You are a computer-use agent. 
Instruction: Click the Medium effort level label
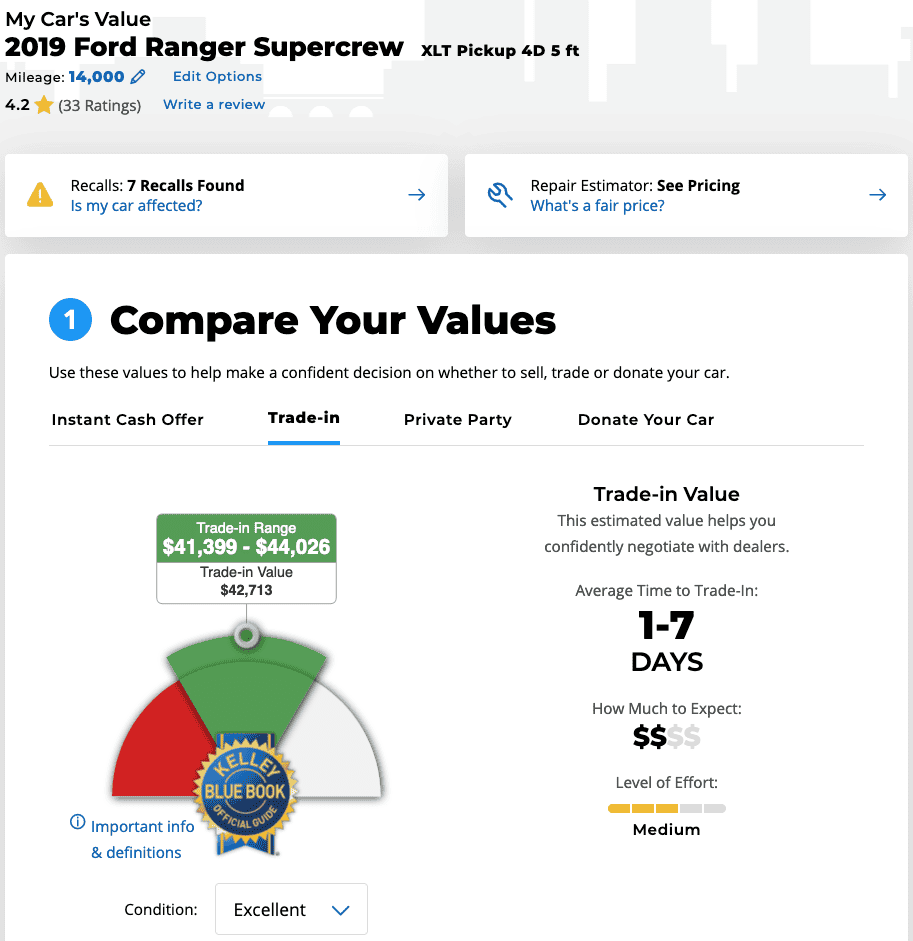click(x=666, y=829)
